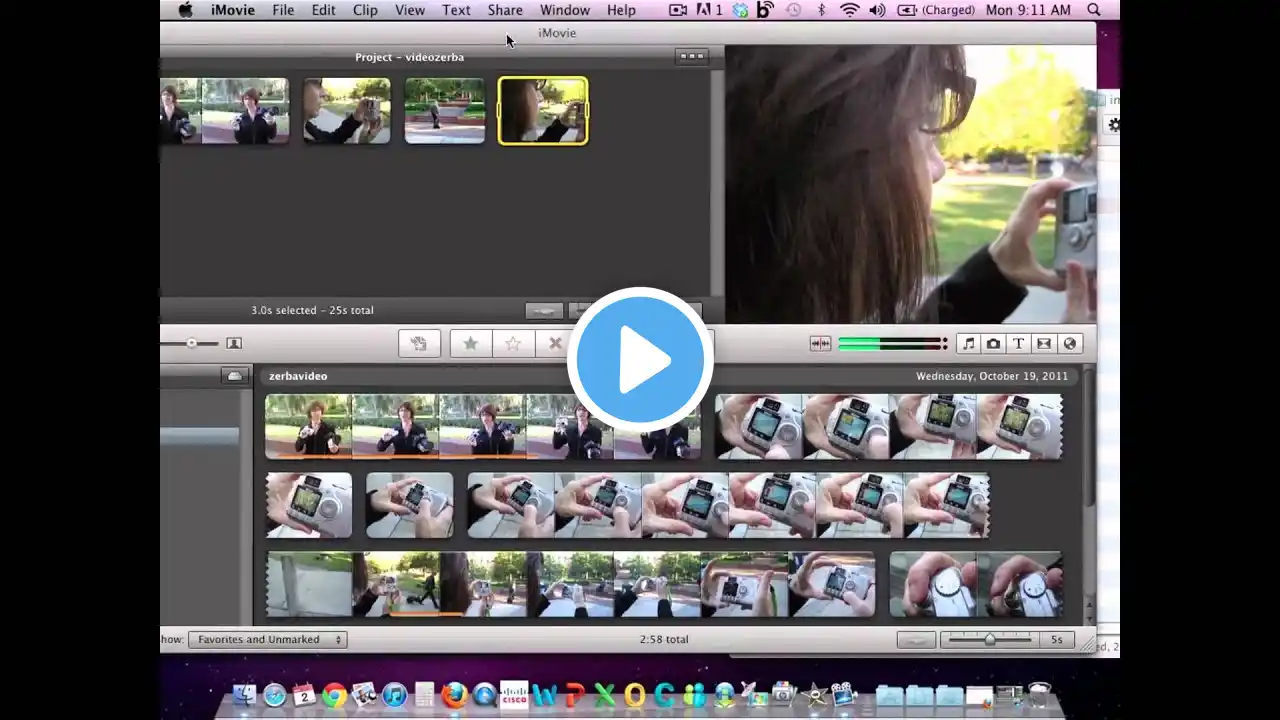Open the Music and Sound Effects browser

point(968,343)
